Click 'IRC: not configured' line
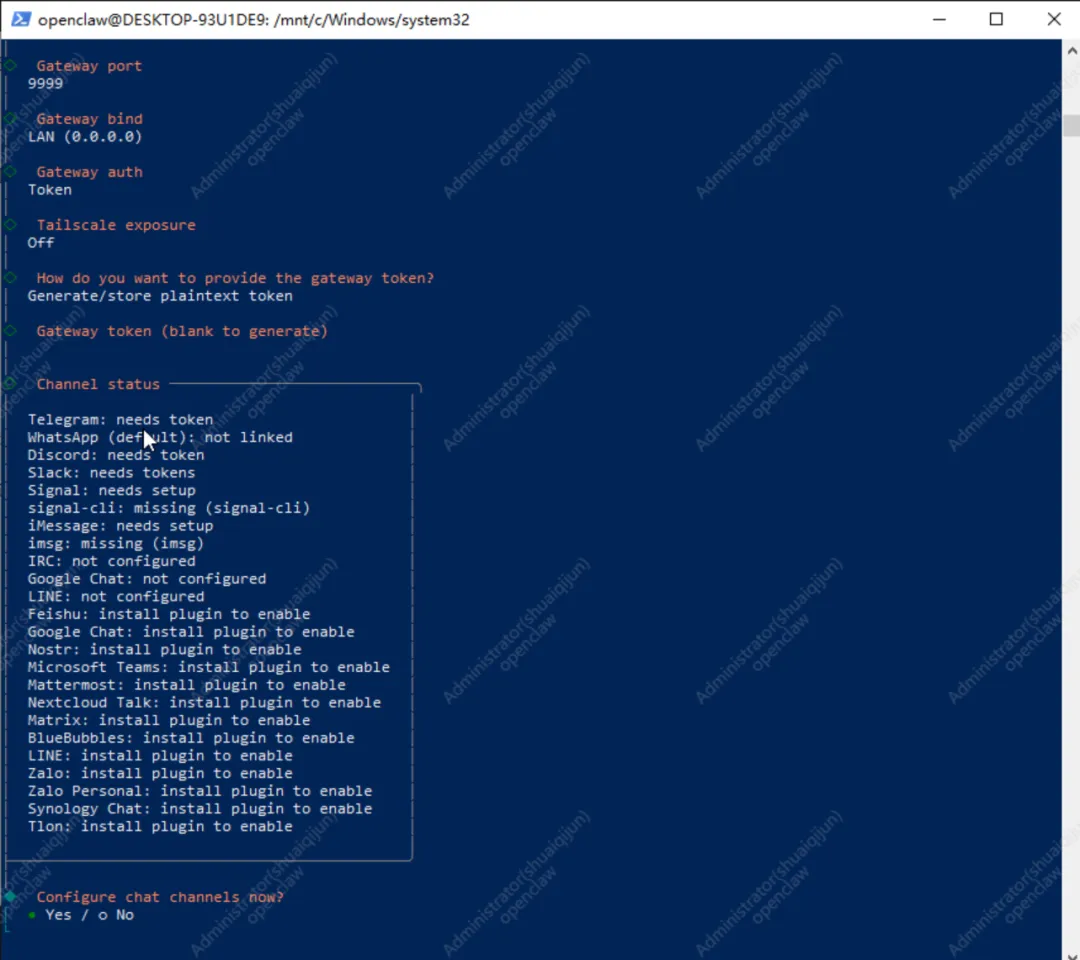Screen dimensions: 1080x960 pyautogui.click(x=112, y=561)
